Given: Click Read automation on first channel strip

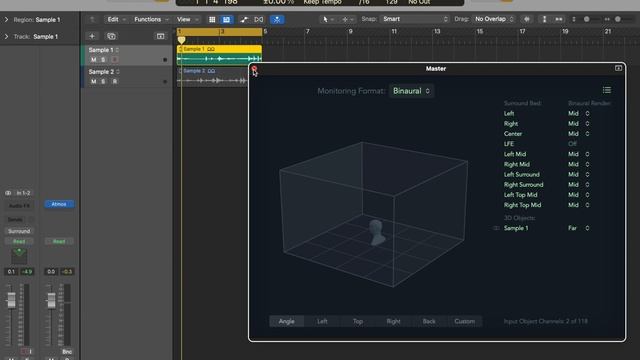Looking at the screenshot, I should [19, 242].
